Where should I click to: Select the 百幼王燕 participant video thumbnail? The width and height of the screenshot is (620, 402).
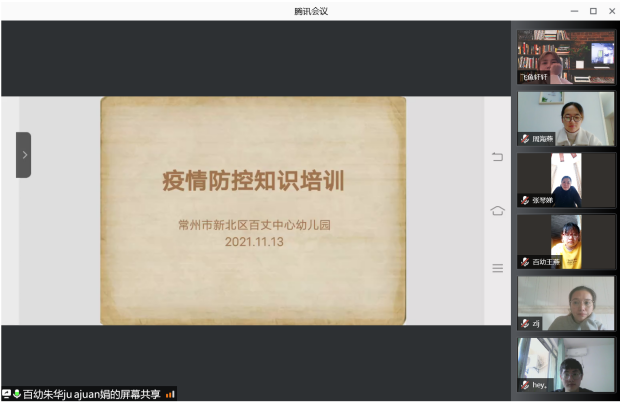coord(566,242)
